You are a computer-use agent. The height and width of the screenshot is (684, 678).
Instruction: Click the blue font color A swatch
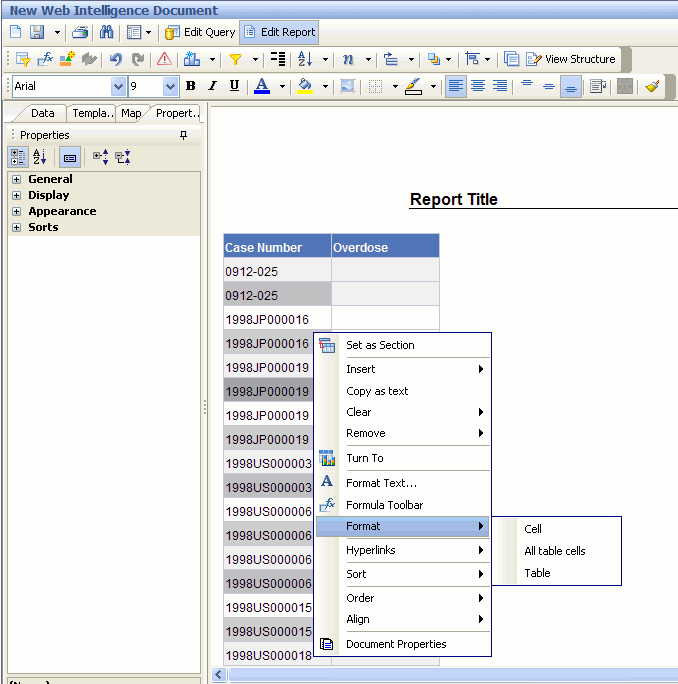pyautogui.click(x=262, y=86)
